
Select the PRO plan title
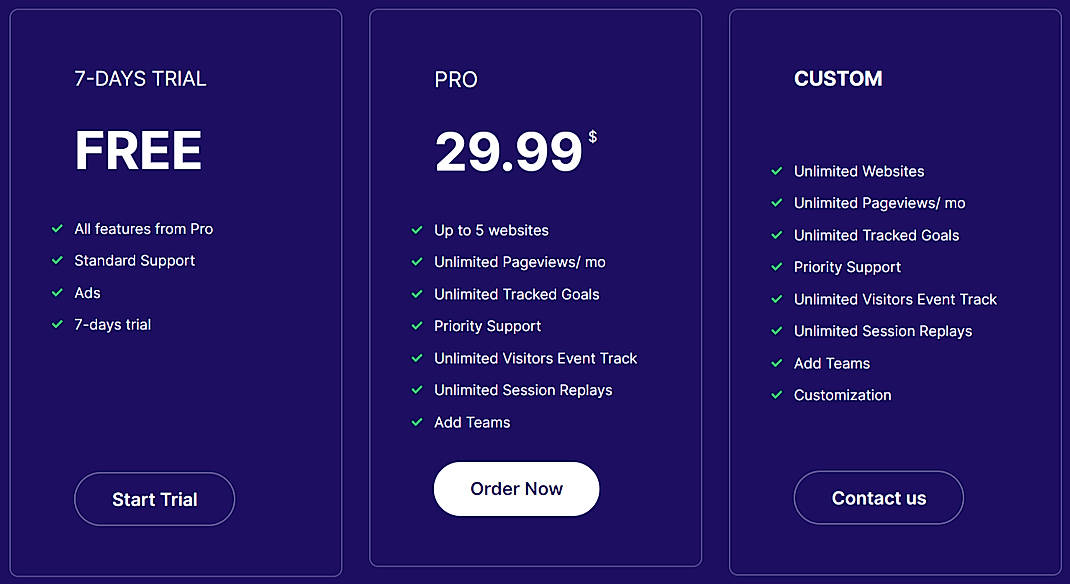click(456, 80)
